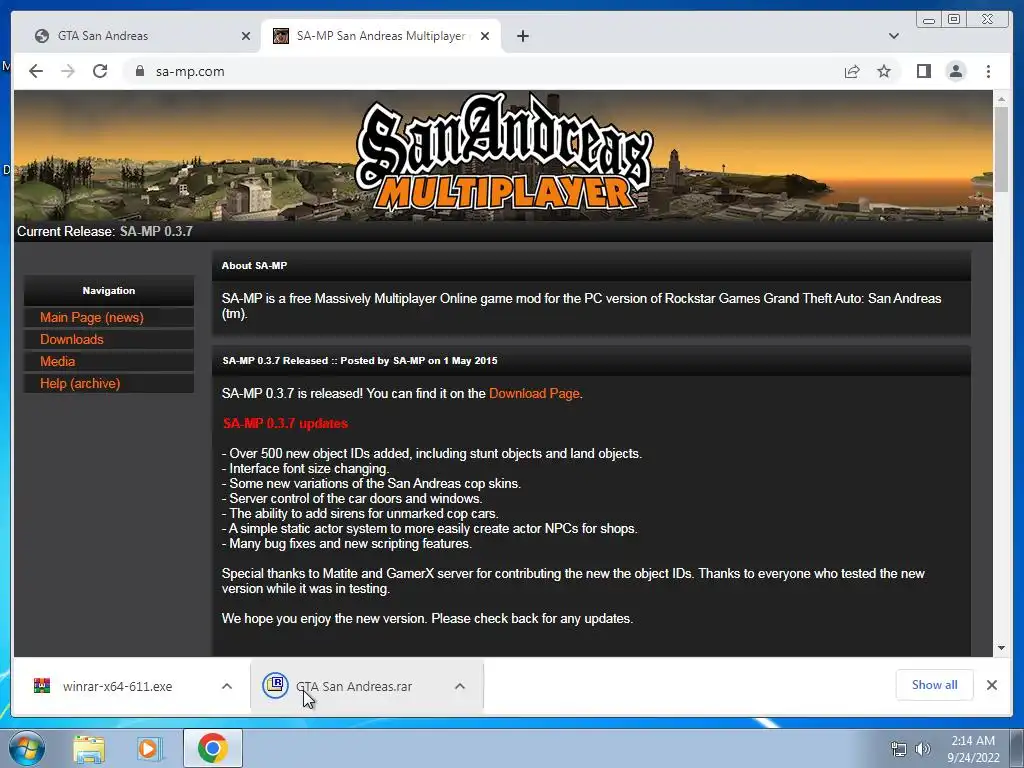Image resolution: width=1024 pixels, height=768 pixels.
Task: Click the page scrollbar up arrow
Action: (1001, 99)
